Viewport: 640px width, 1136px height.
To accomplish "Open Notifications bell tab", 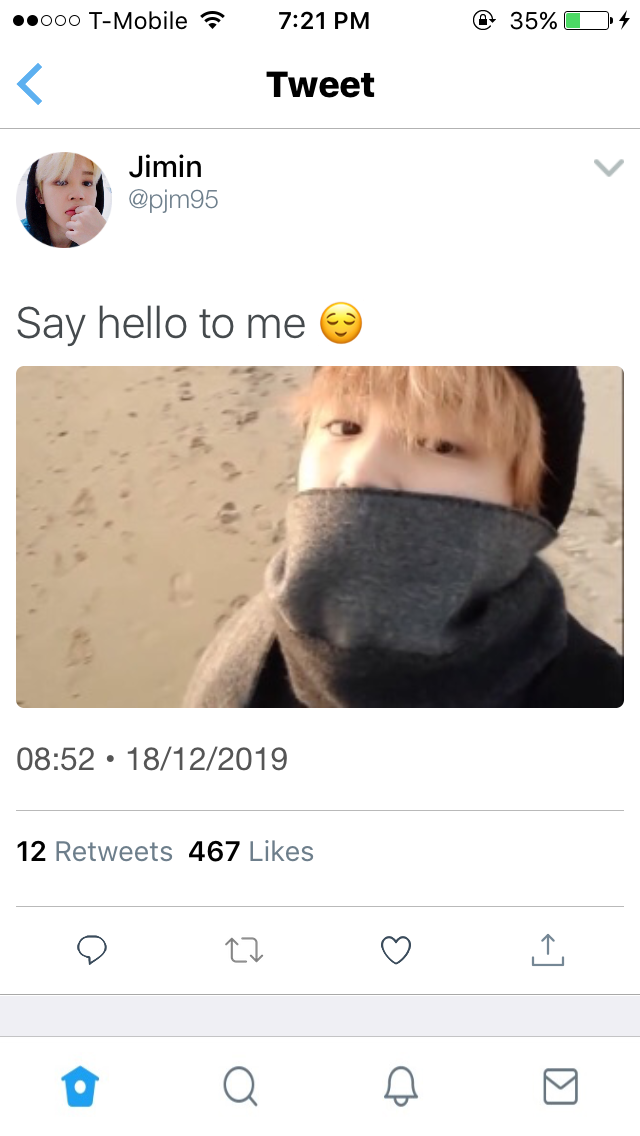I will [400, 1085].
